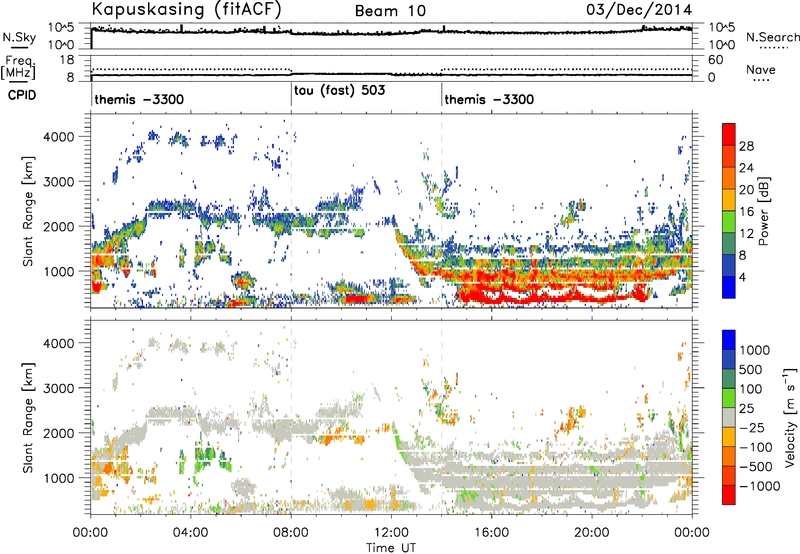Select the gray segment of Velocity color bar
The height and width of the screenshot is (554, 800).
[x=729, y=417]
